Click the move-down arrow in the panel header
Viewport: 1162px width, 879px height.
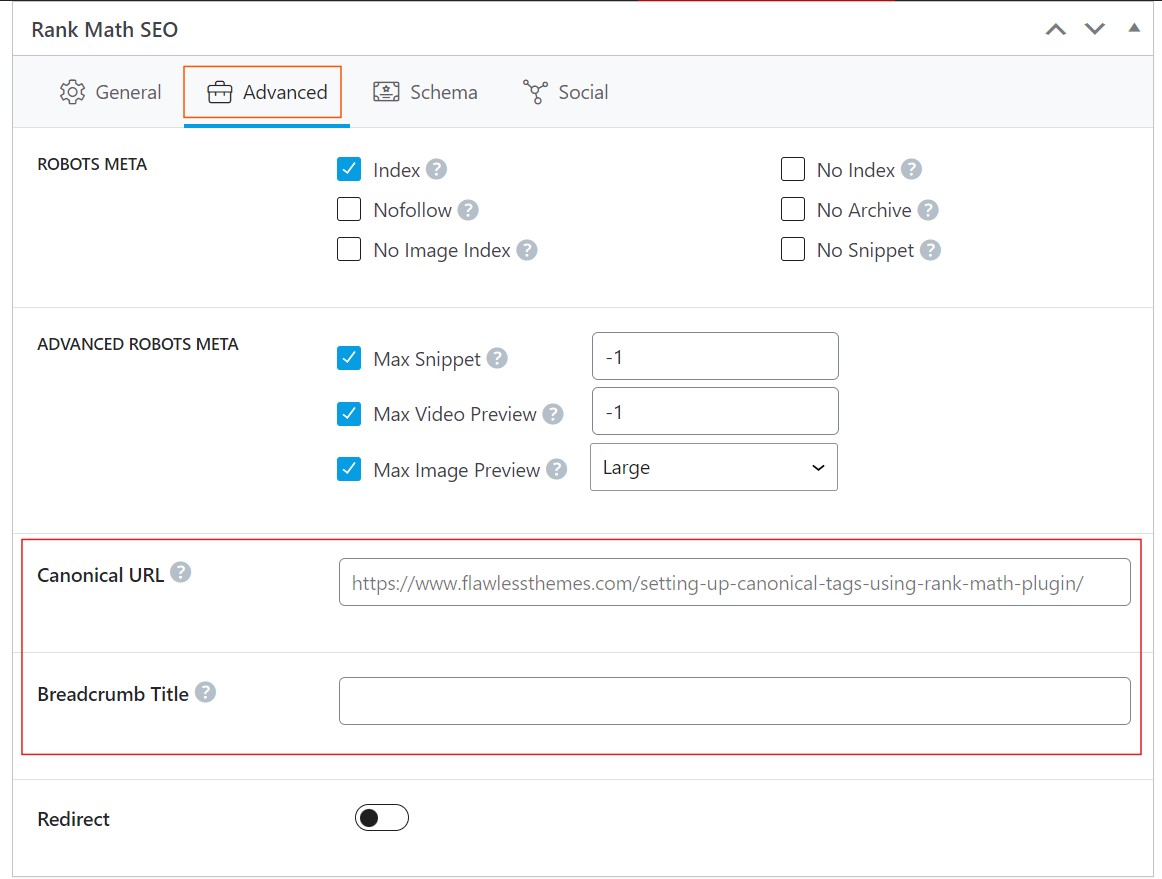(1094, 29)
